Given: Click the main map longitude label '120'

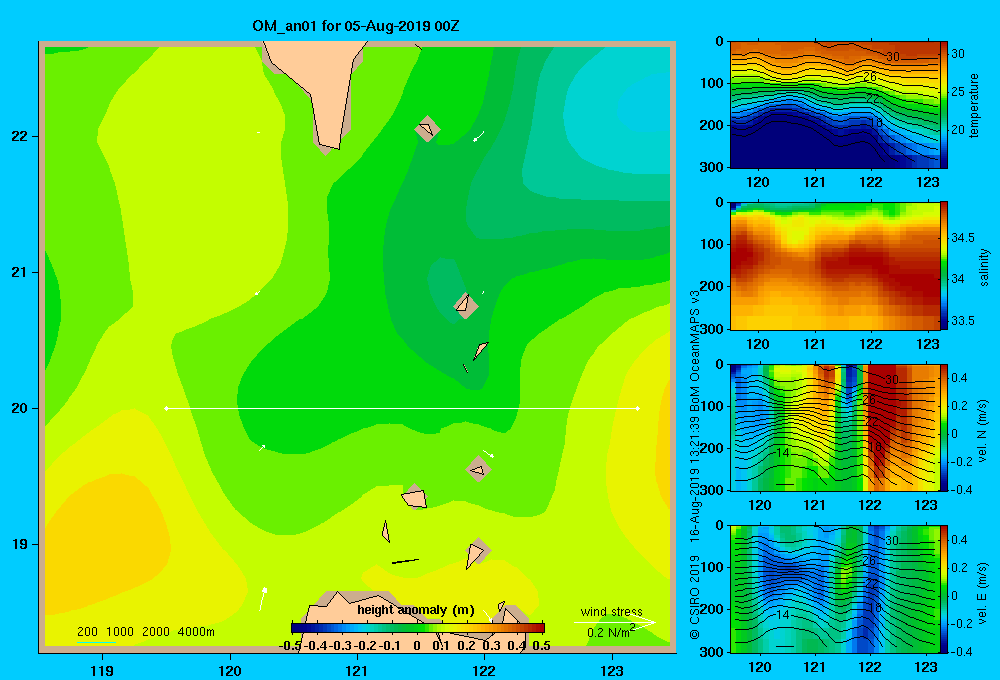Looking at the screenshot, I should click(230, 670).
